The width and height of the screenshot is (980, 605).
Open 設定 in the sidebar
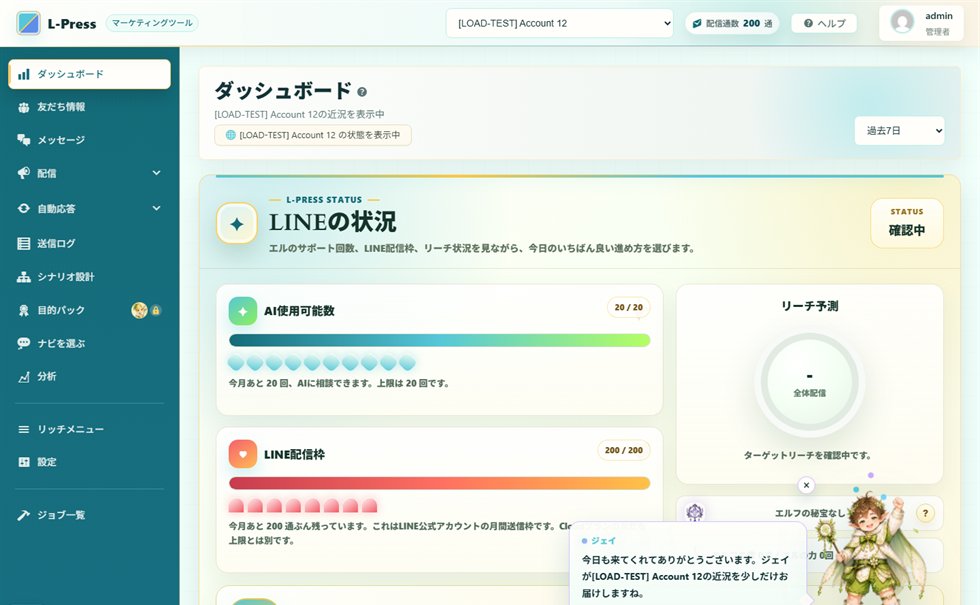(89, 462)
